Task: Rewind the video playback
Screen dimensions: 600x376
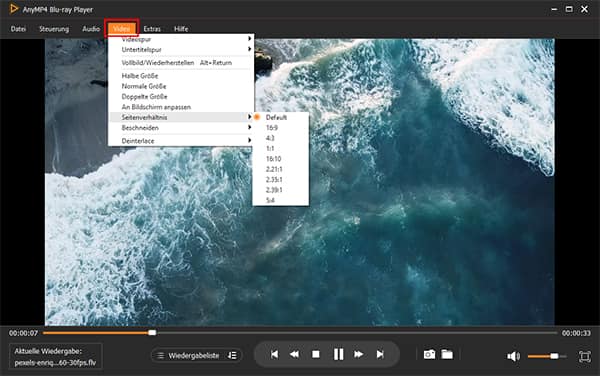Action: [x=294, y=355]
